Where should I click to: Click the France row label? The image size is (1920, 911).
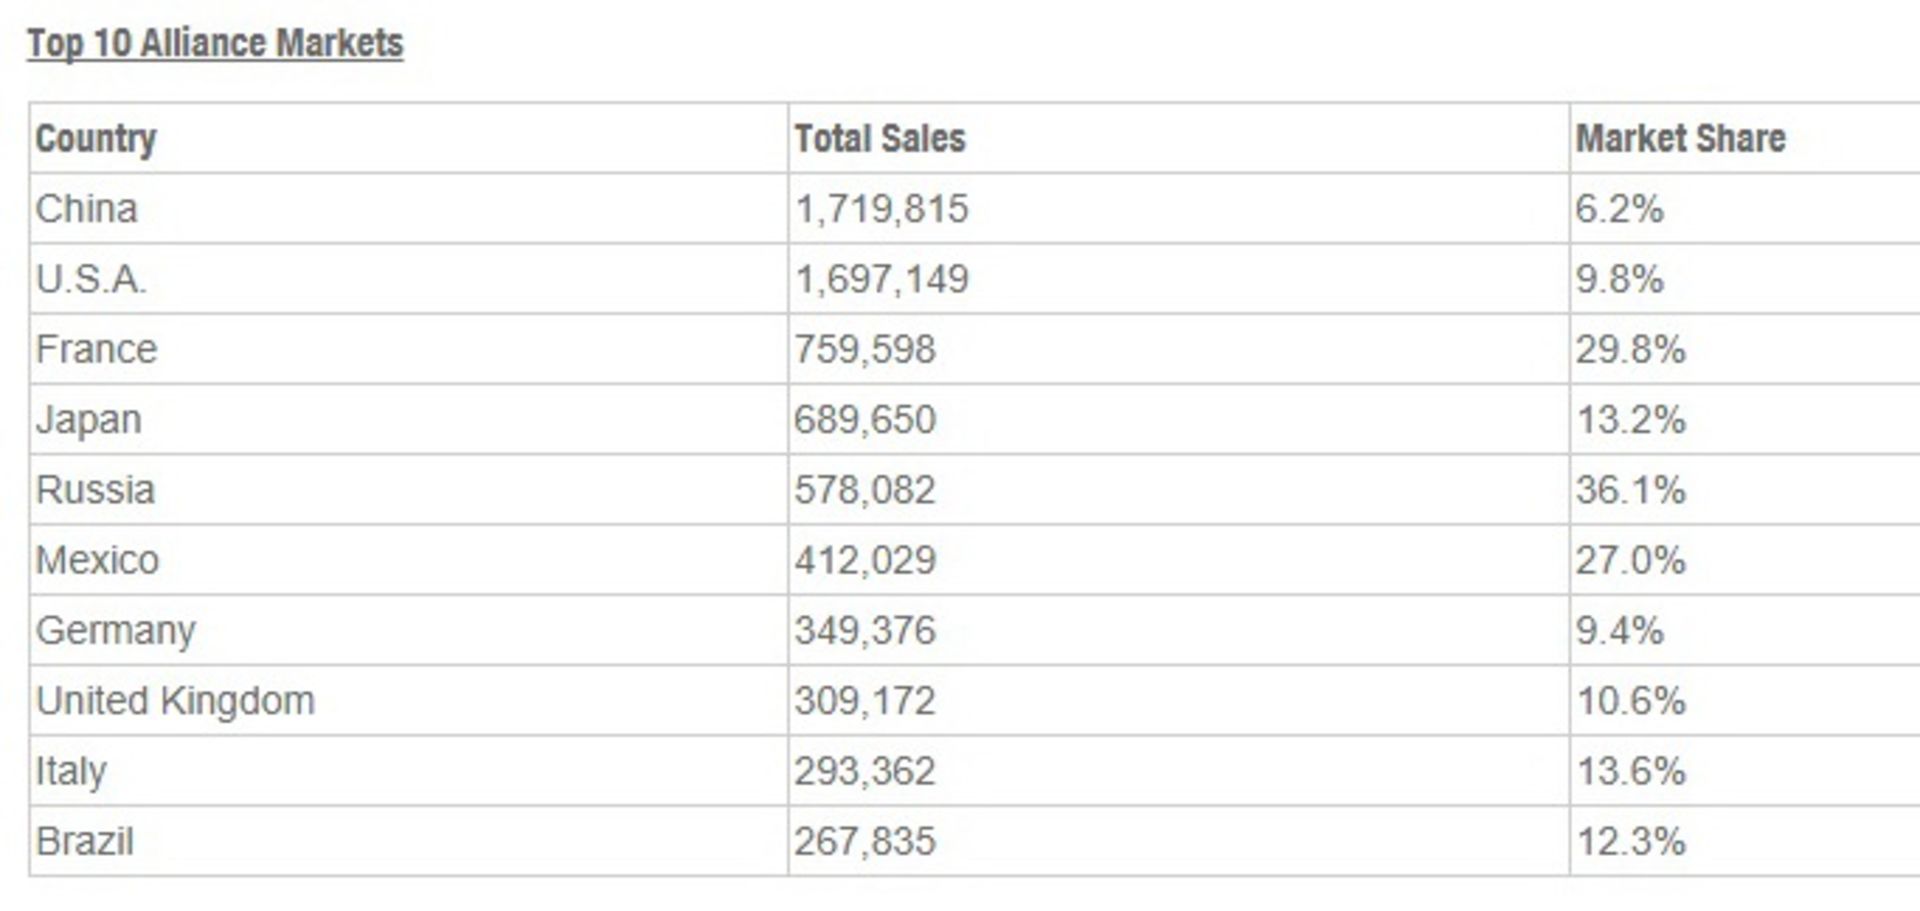pyautogui.click(x=96, y=349)
